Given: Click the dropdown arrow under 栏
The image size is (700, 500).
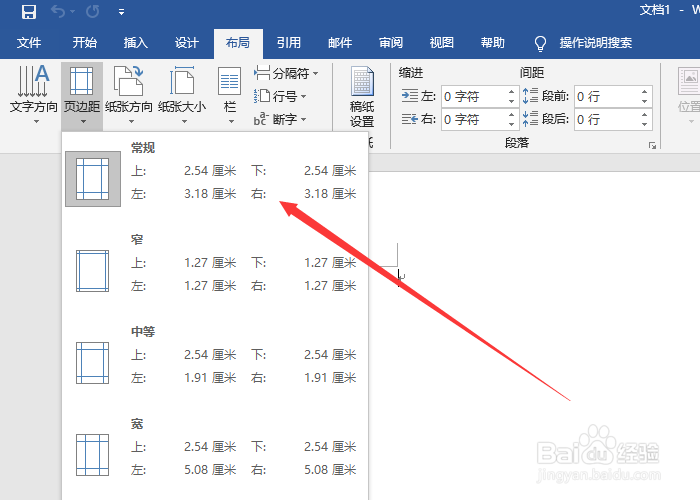Looking at the screenshot, I should pos(231,121).
